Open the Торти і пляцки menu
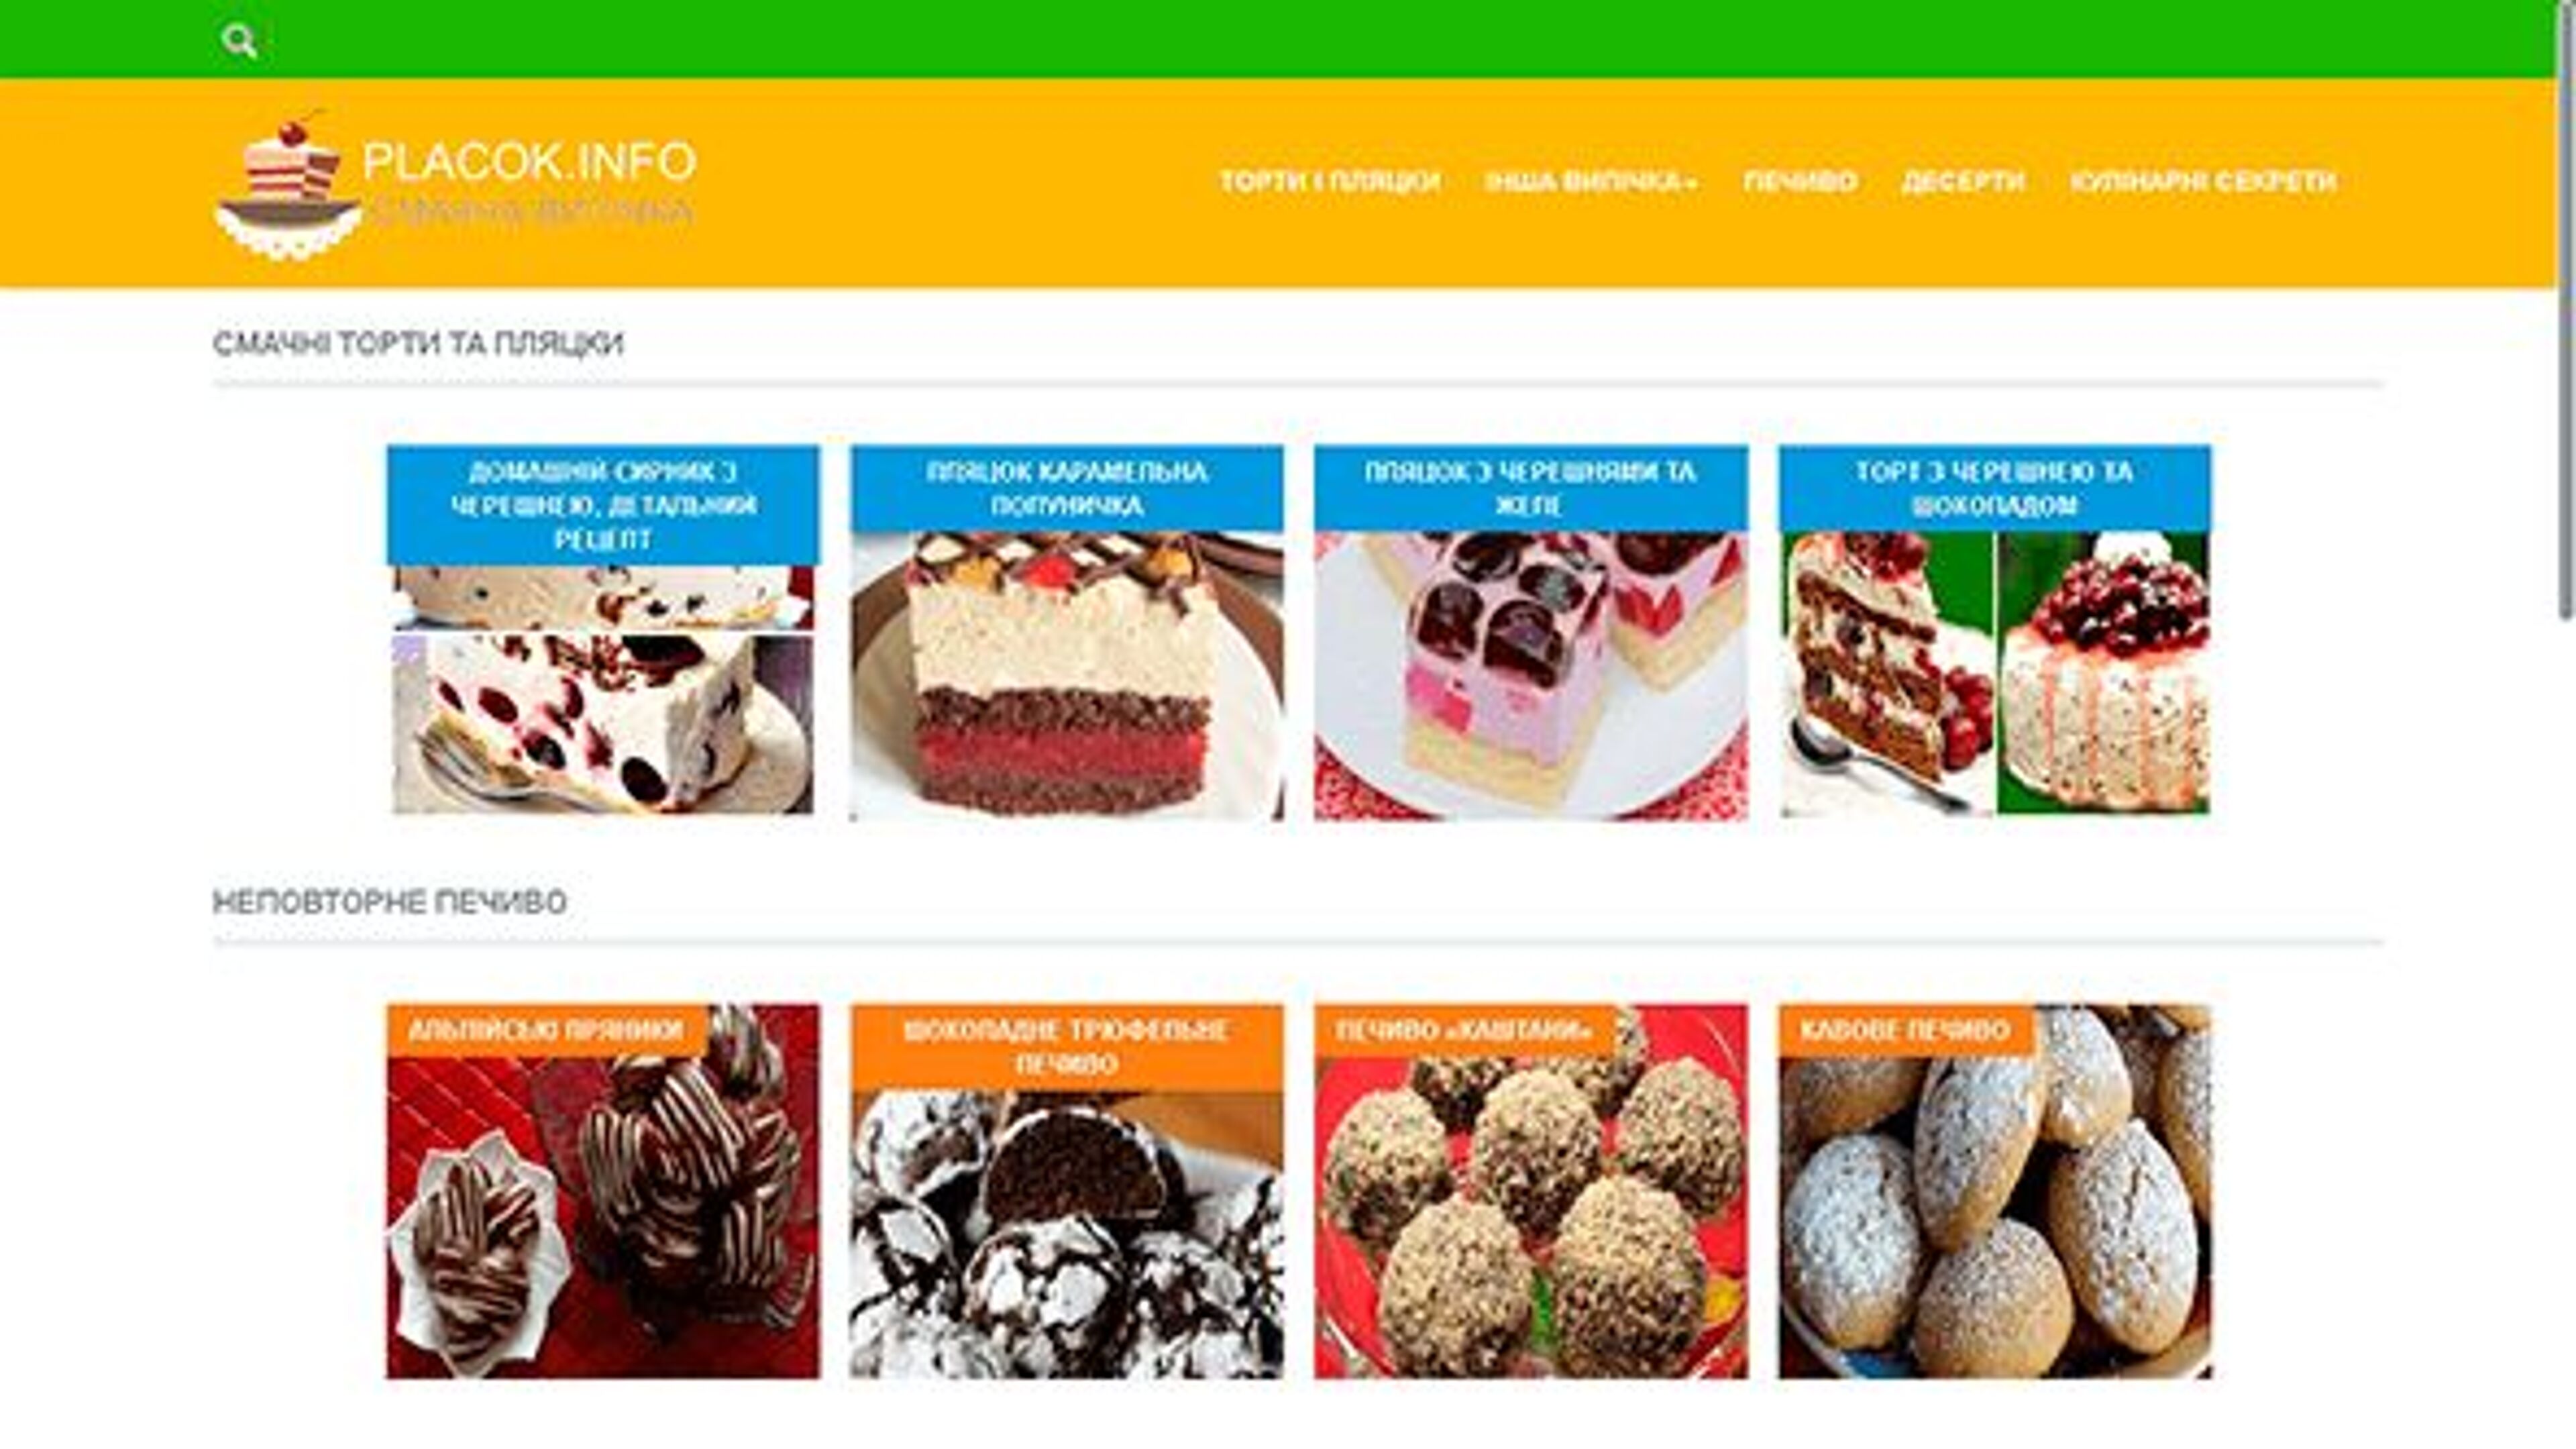This screenshot has width=2576, height=1449. pos(1330,182)
